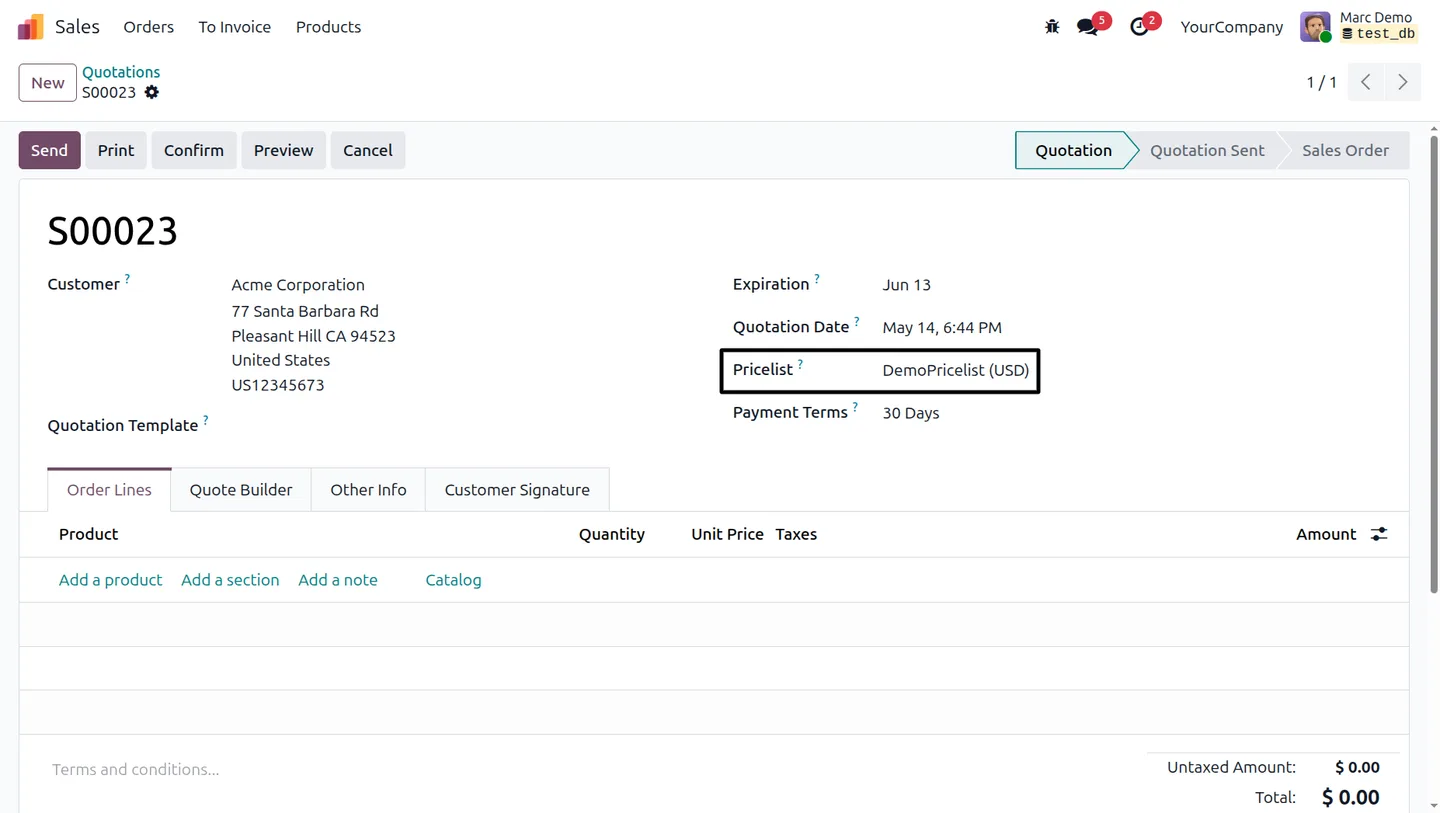Open the To Invoice menu
The height and width of the screenshot is (813, 1440).
235,27
